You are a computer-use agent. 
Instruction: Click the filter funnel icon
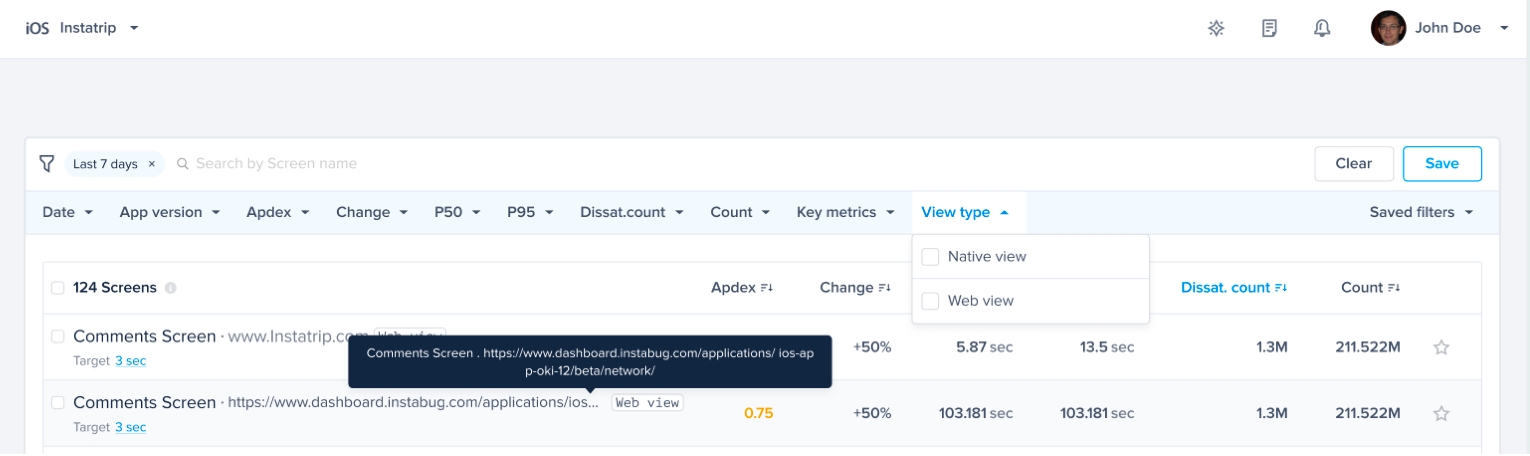46,163
